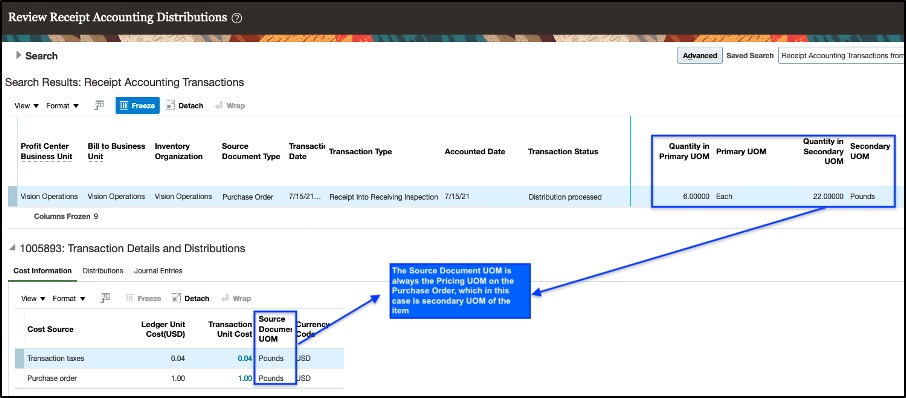Click Inventory Organization column header

pos(179,151)
